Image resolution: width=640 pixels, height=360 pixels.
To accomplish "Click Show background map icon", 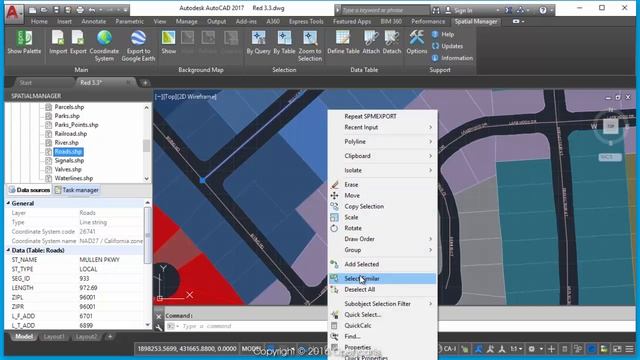I will (169, 42).
